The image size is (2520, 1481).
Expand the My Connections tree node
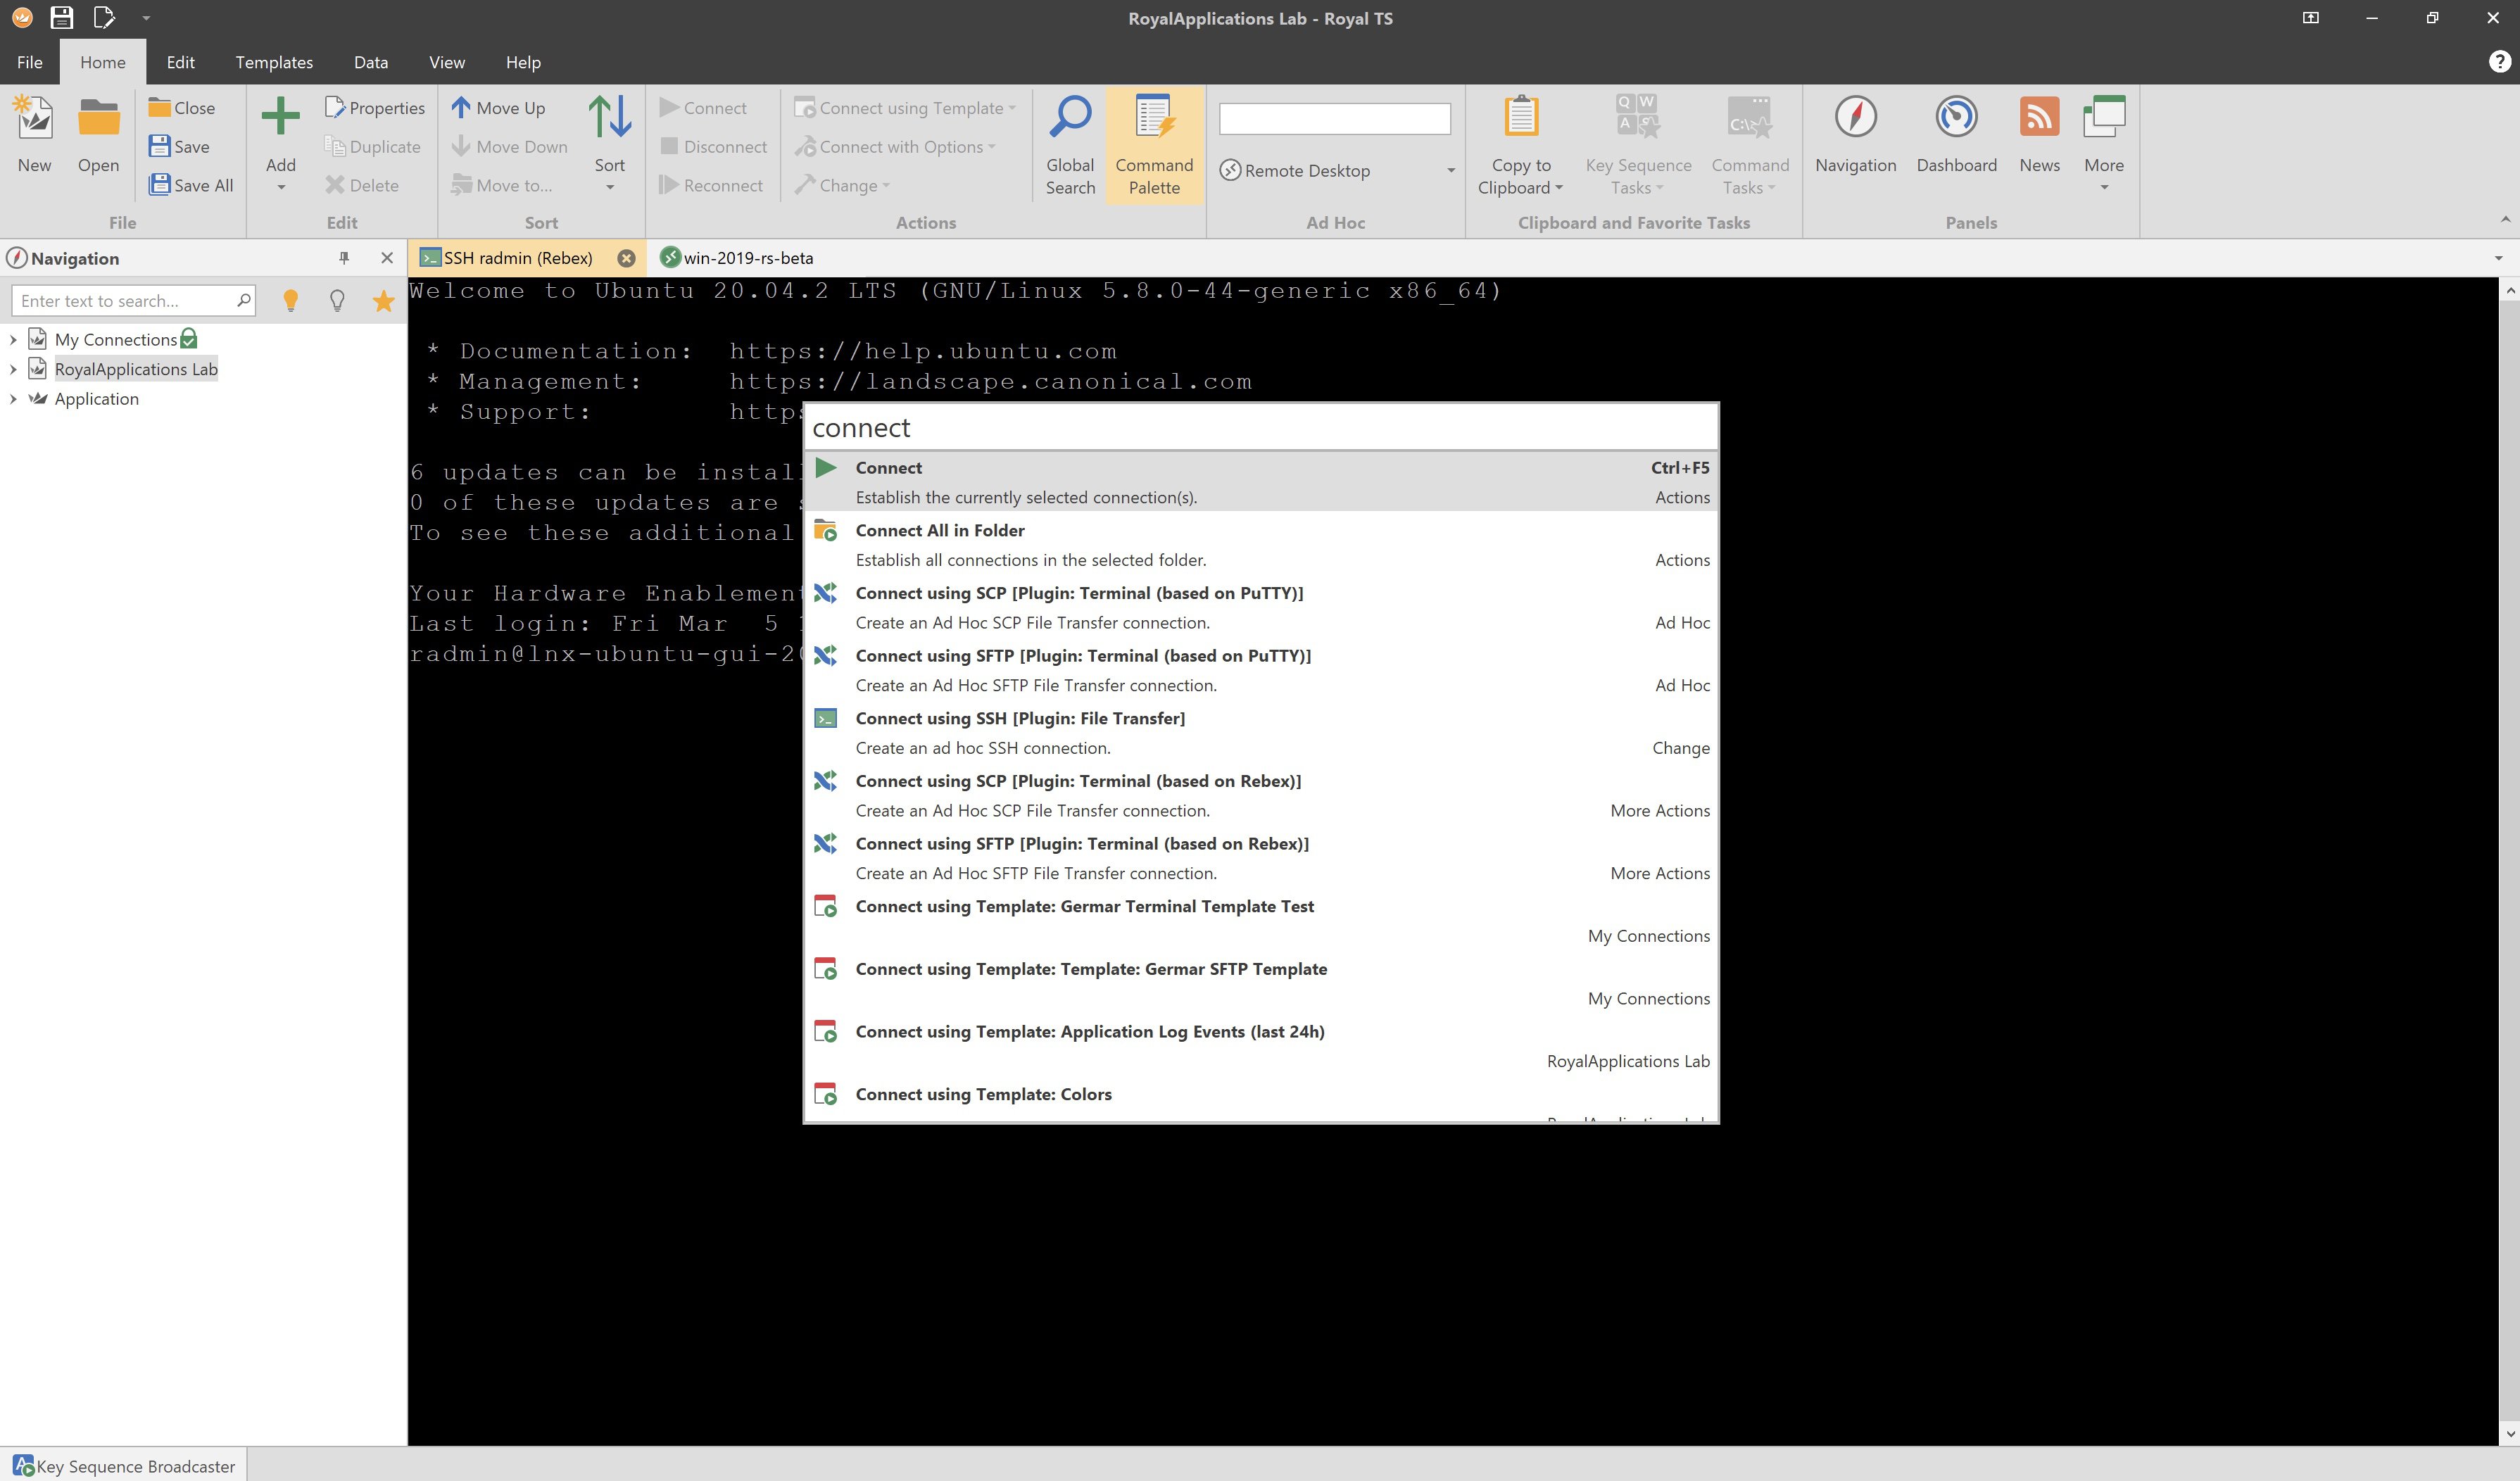(13, 340)
